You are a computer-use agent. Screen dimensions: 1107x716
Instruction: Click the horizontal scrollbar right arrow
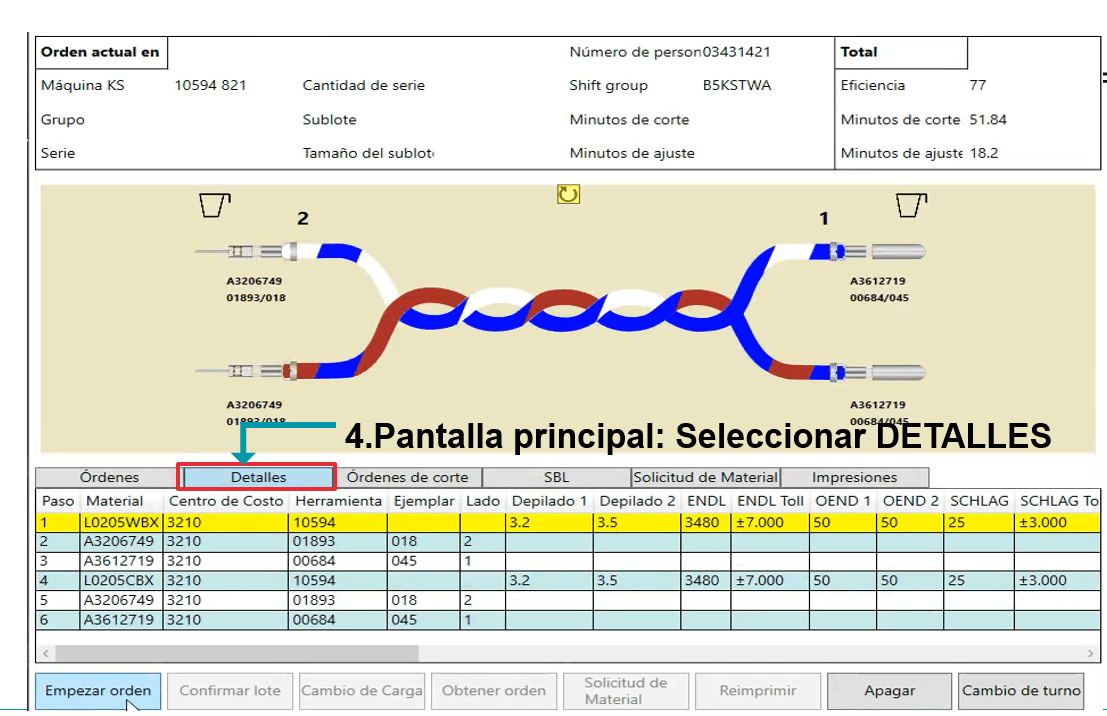[1090, 653]
